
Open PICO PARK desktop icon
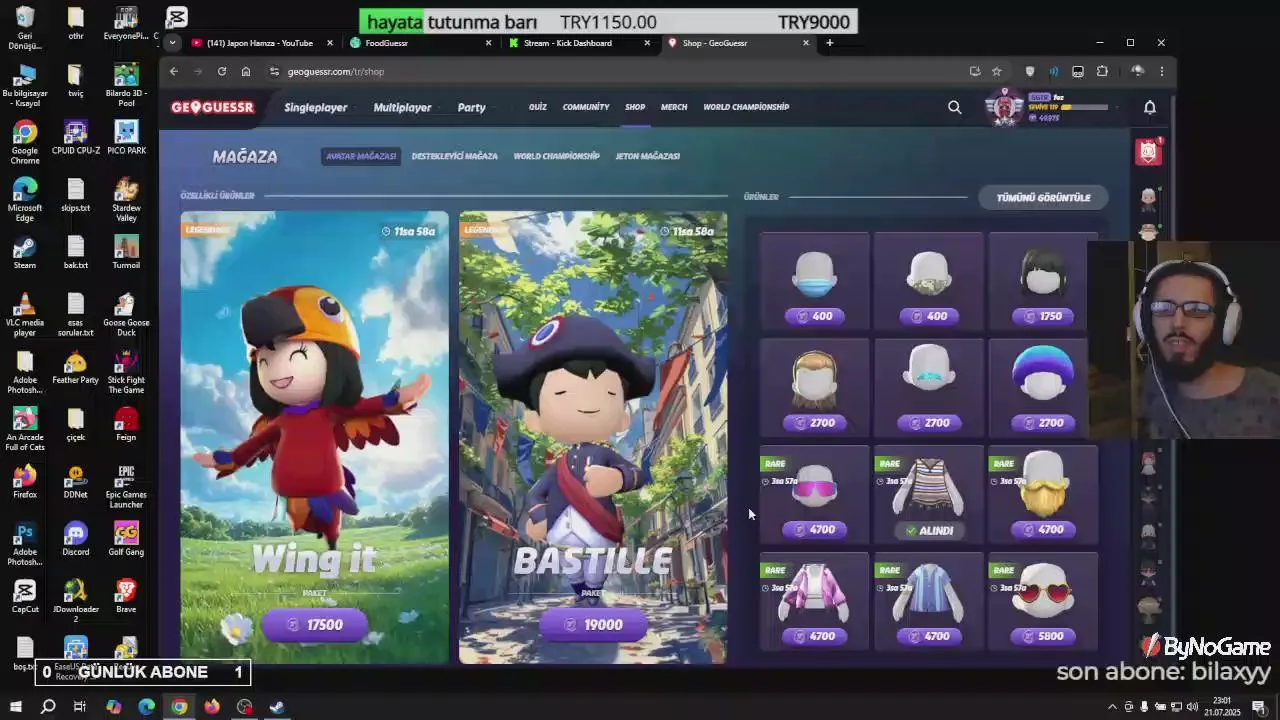click(126, 137)
